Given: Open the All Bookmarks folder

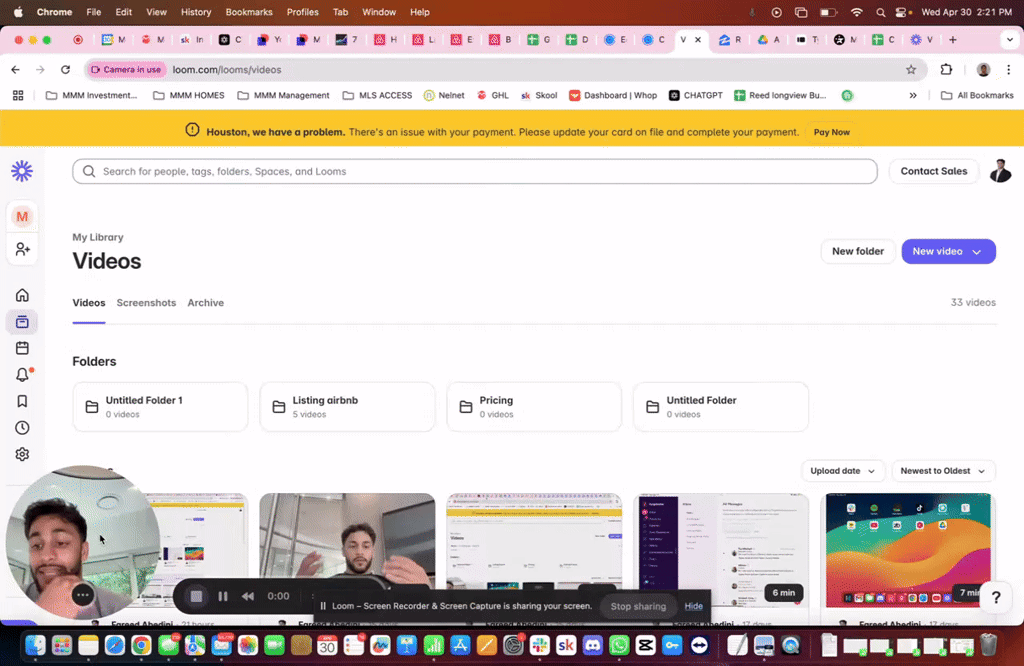Looking at the screenshot, I should (x=977, y=95).
